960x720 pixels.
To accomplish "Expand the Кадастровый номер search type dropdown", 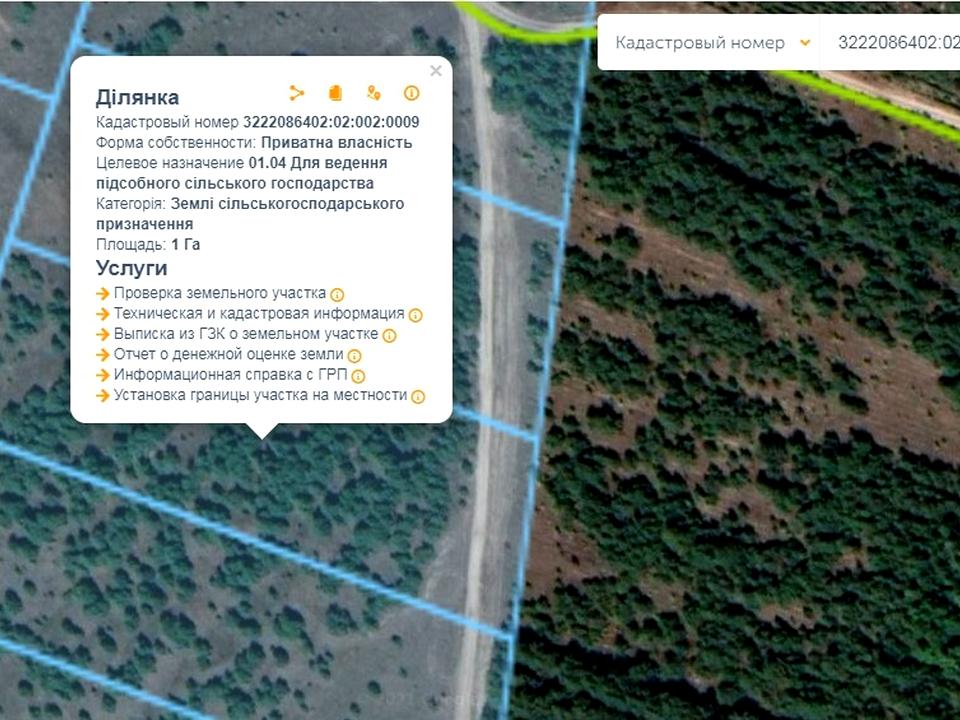I will pos(712,43).
